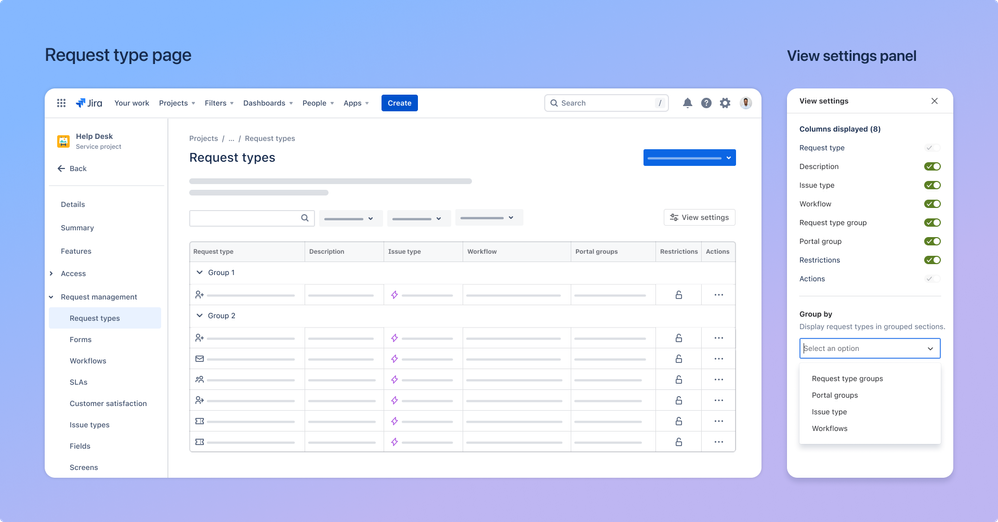This screenshot has width=998, height=522.
Task: Open the Dashboards dropdown menu
Action: pyautogui.click(x=268, y=103)
